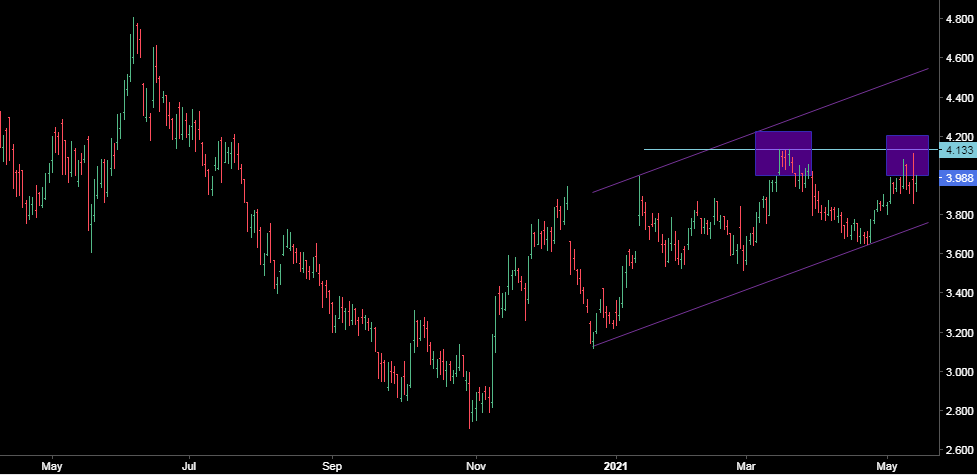The width and height of the screenshot is (977, 475).
Task: Click the Sep date label
Action: coord(332,466)
